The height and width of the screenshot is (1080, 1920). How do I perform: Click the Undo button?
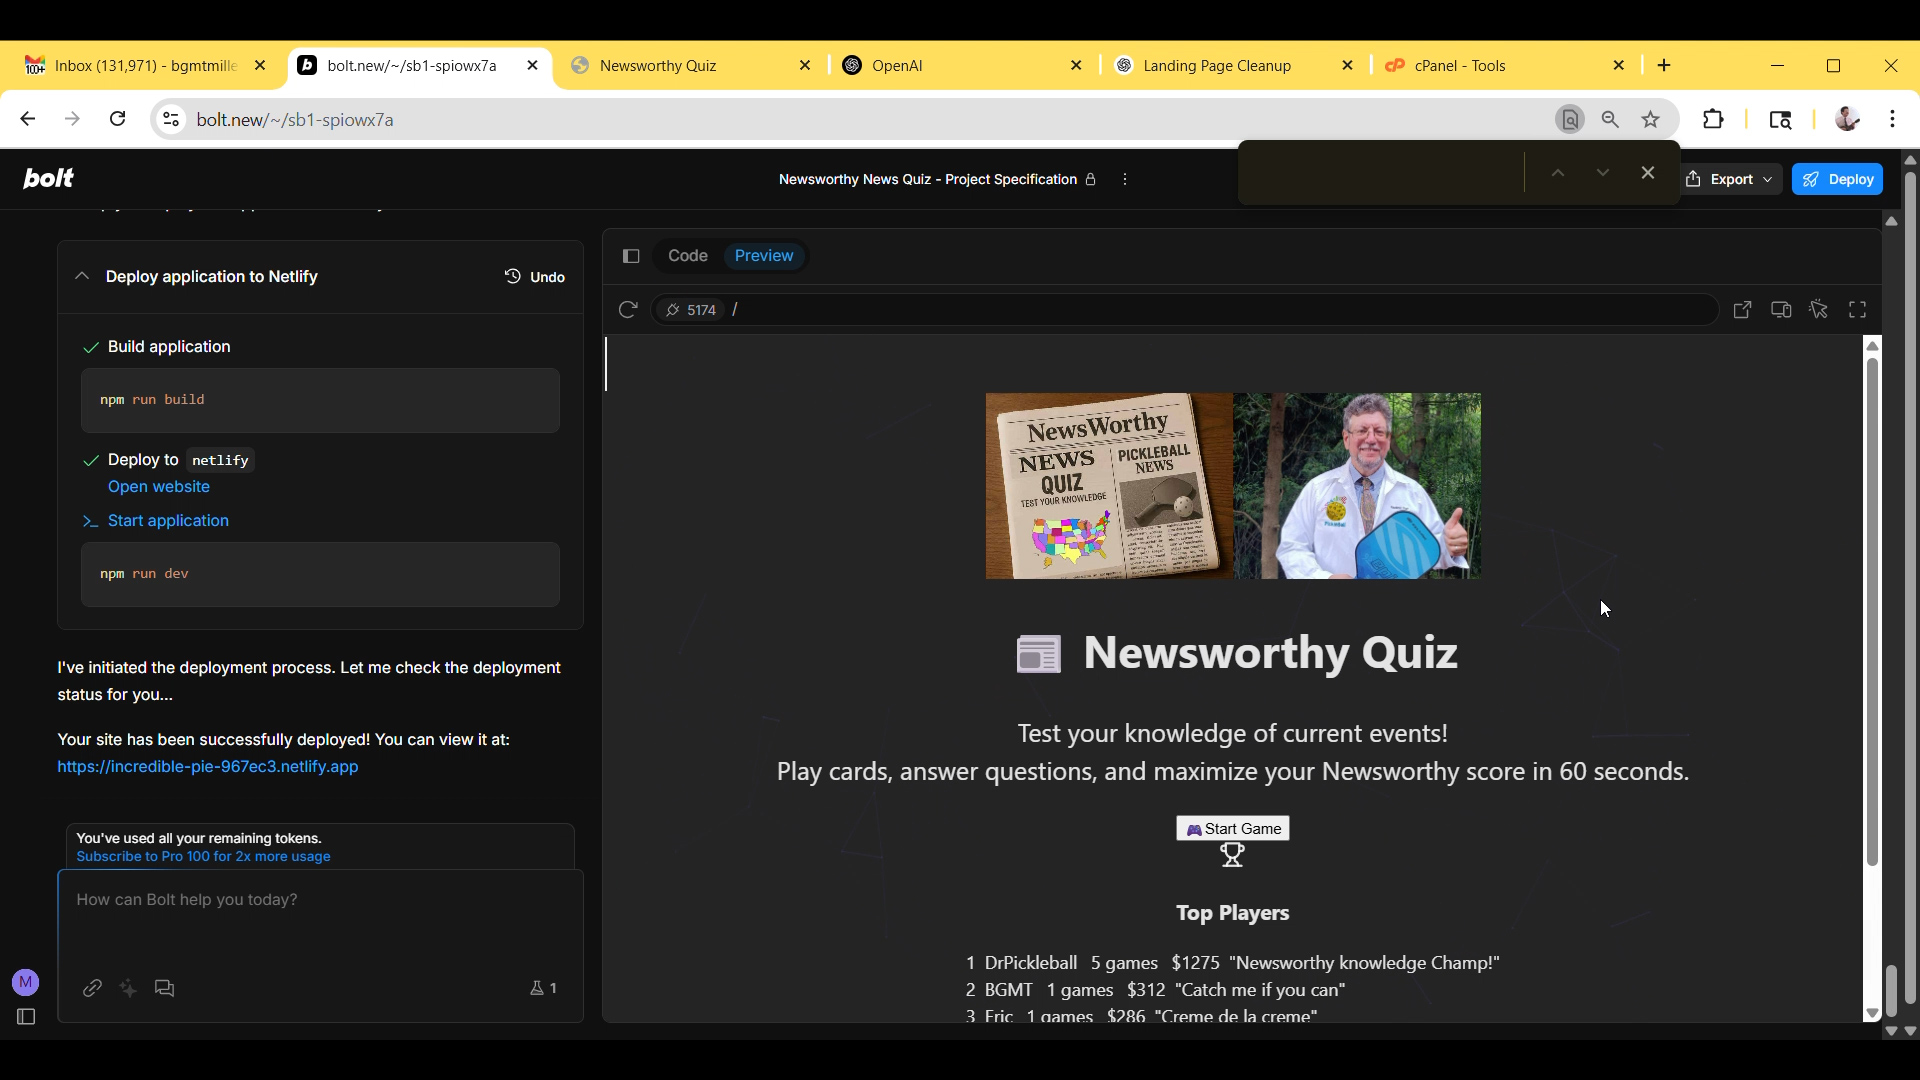pyautogui.click(x=535, y=277)
